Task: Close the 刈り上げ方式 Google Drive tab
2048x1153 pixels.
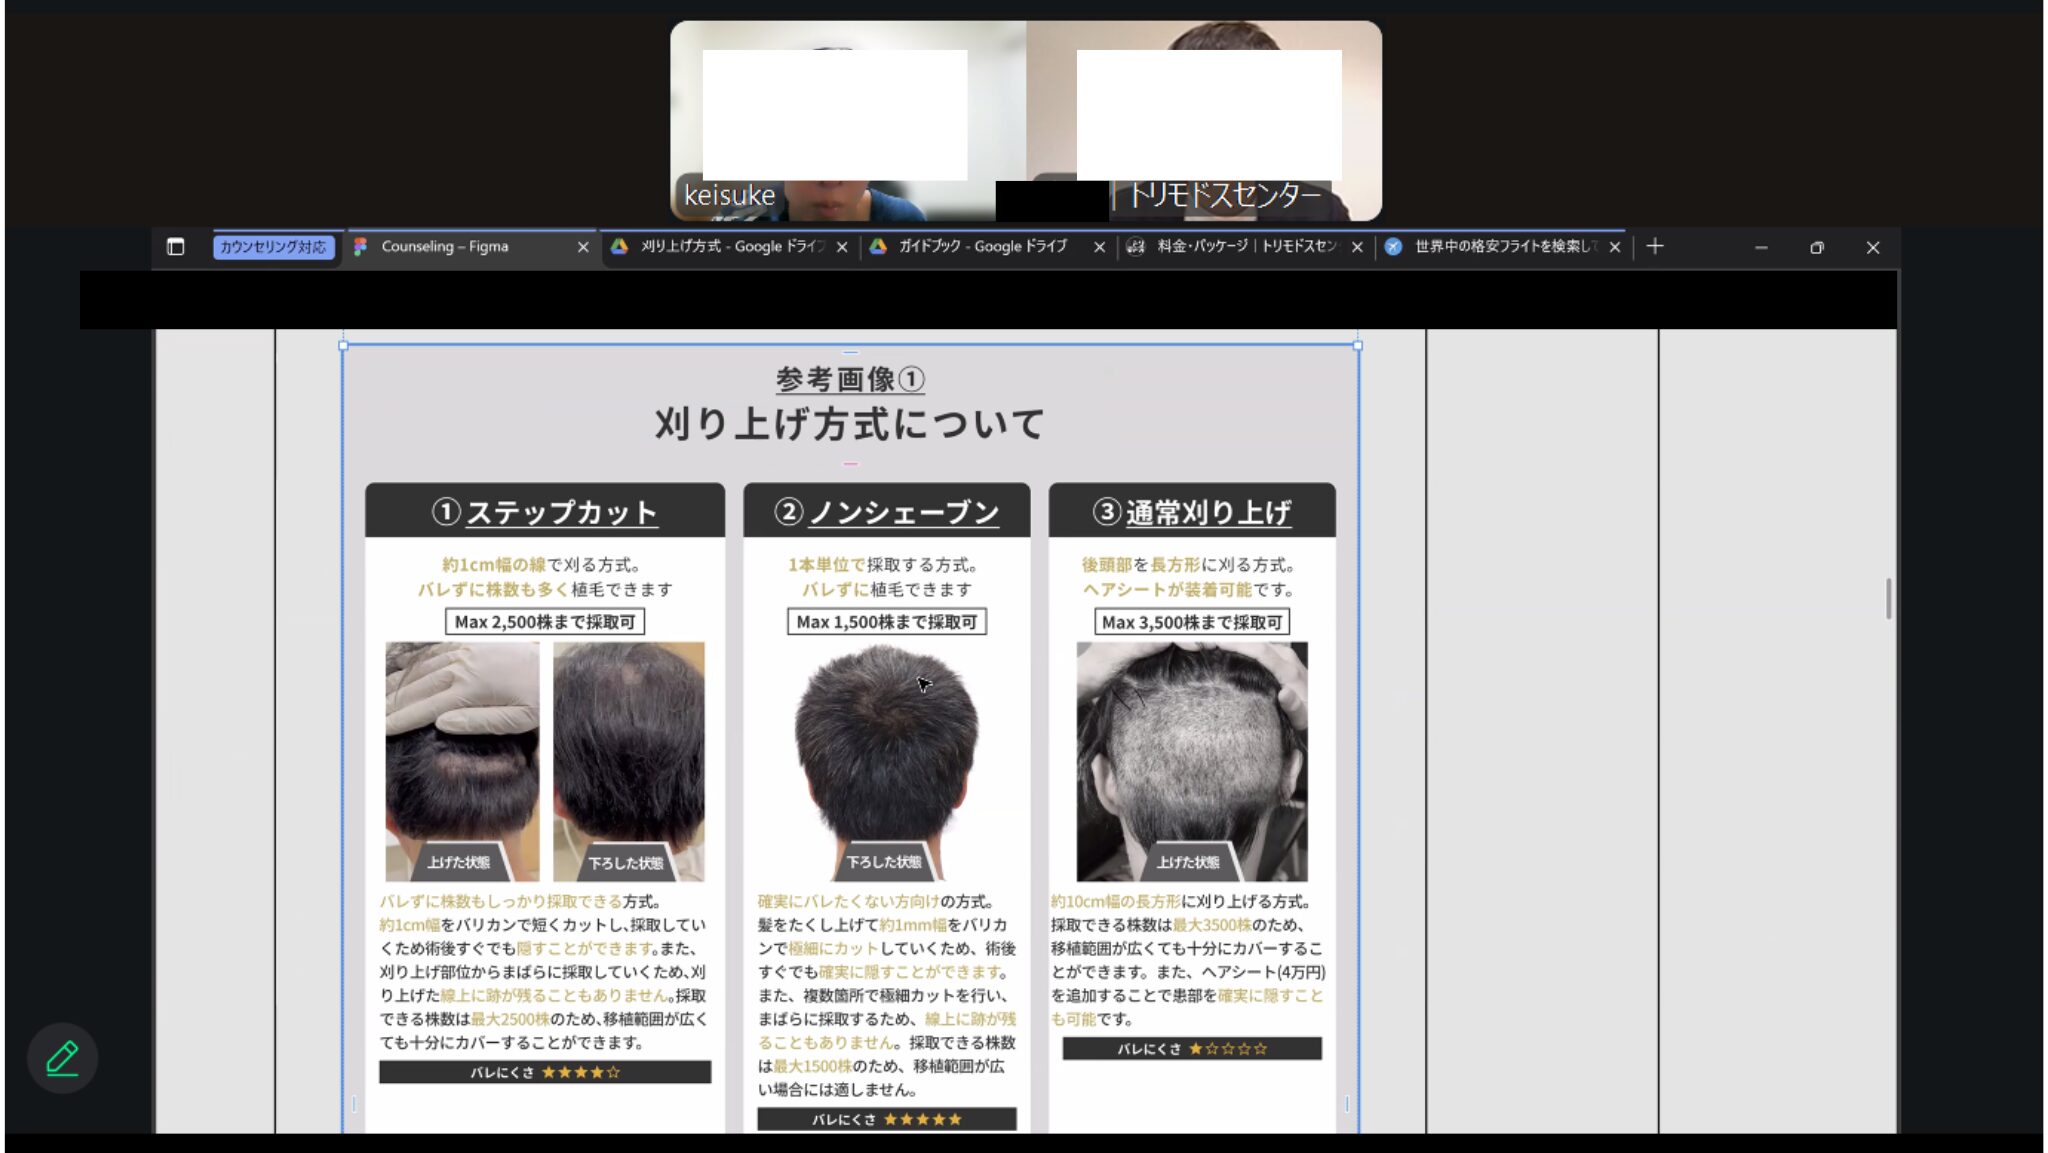Action: pos(842,247)
